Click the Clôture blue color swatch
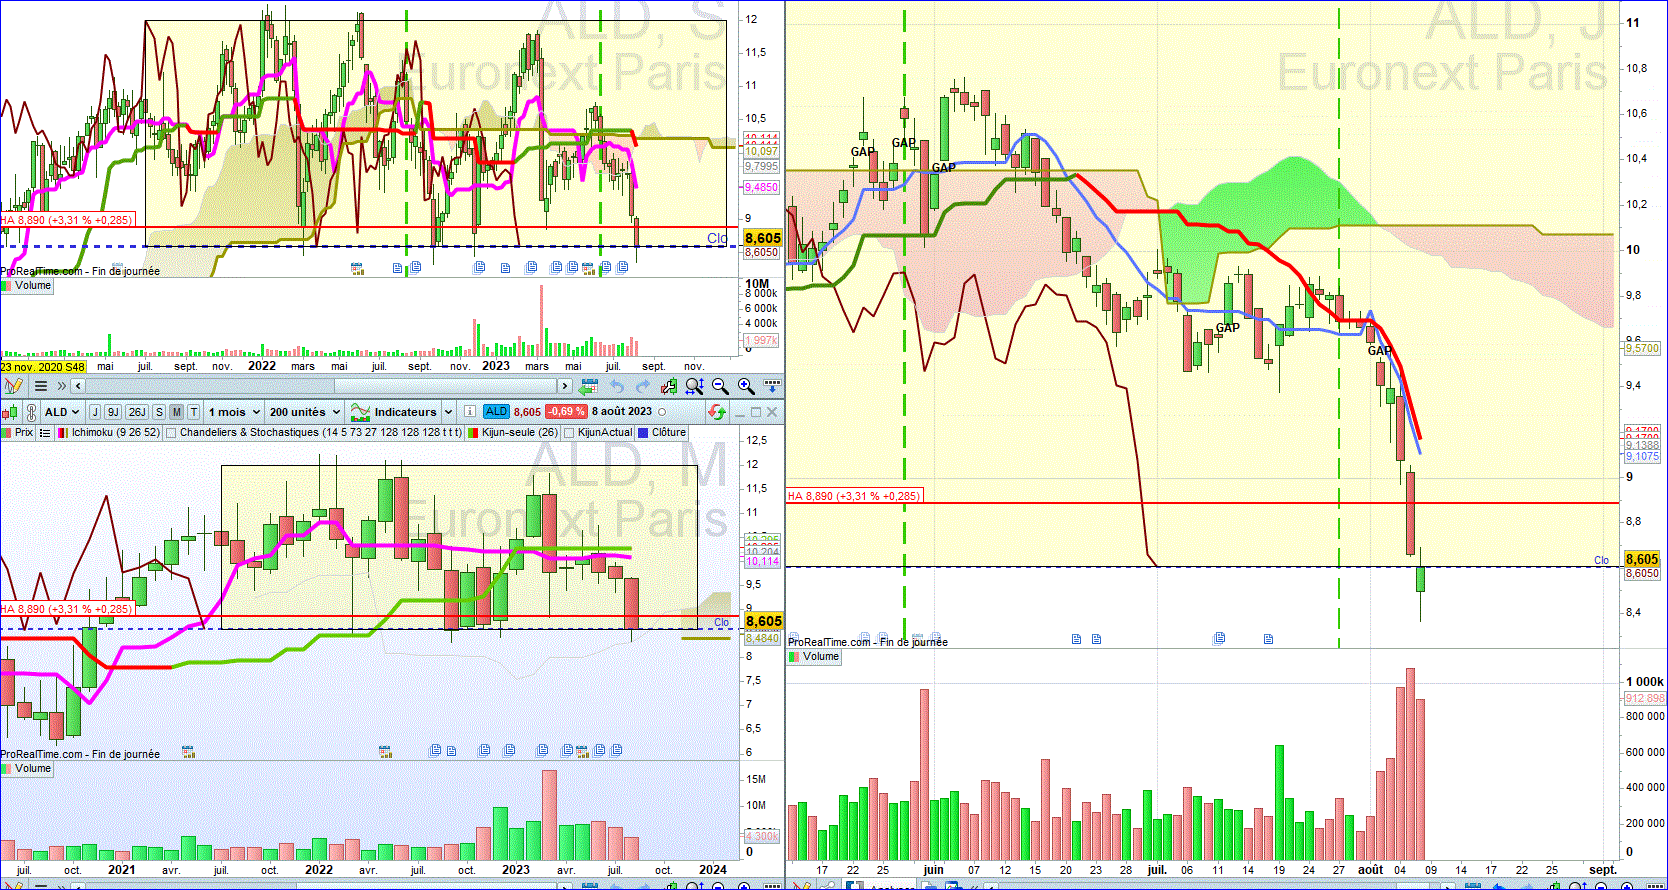Viewport: 1668px width, 890px height. 643,433
